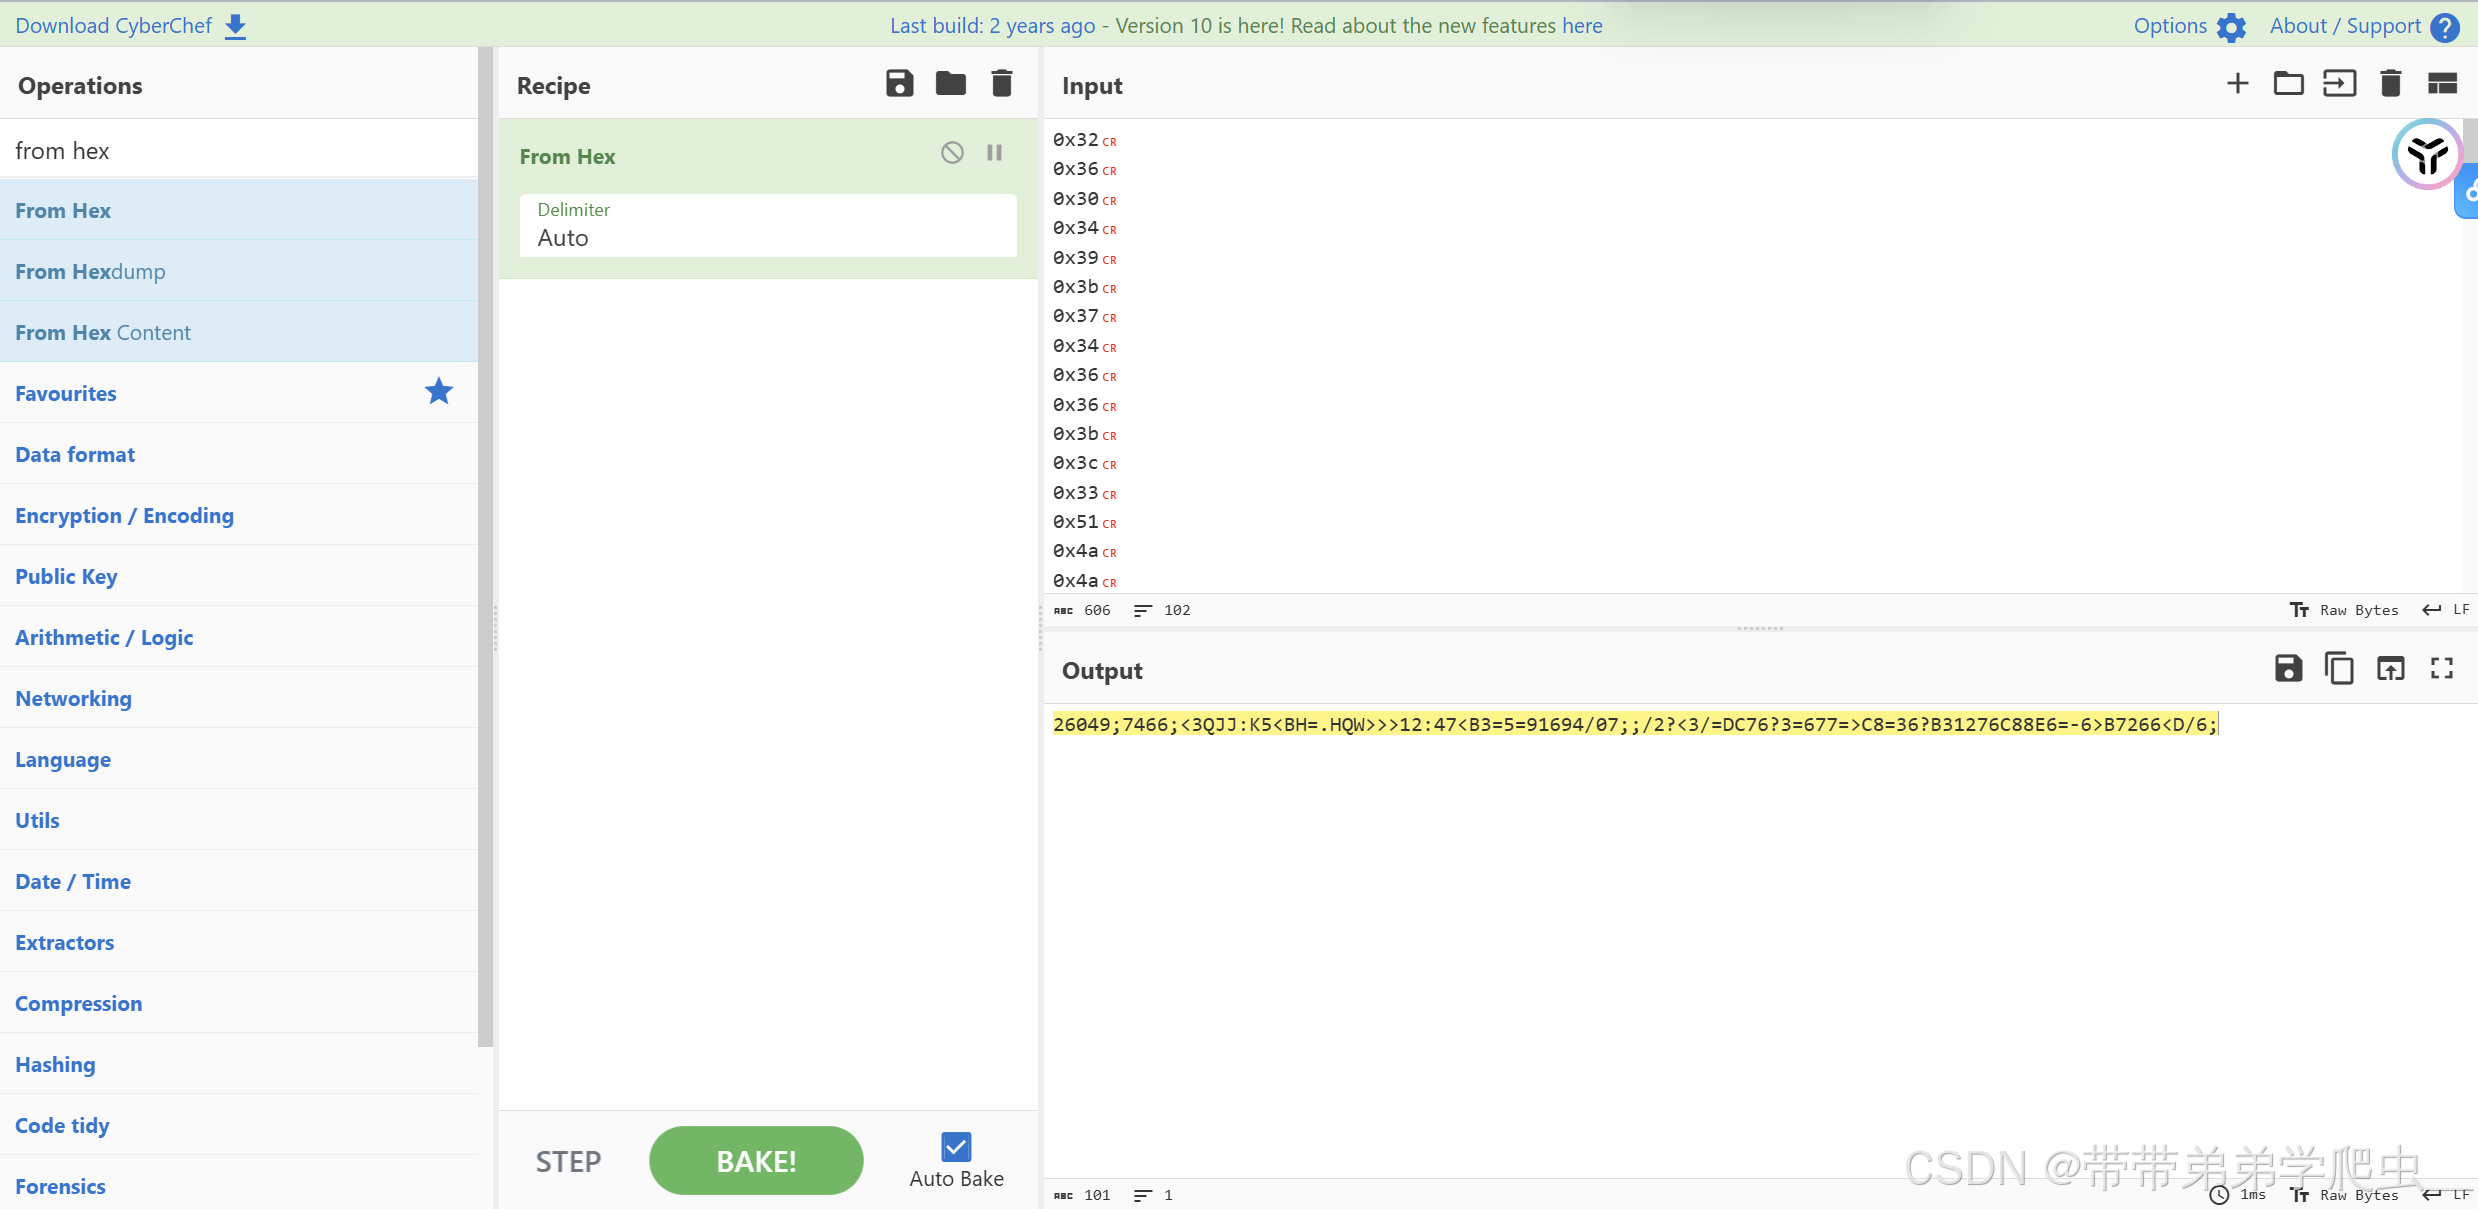The height and width of the screenshot is (1209, 2478).
Task: Change input LF end-of-line sequence
Action: click(2446, 610)
